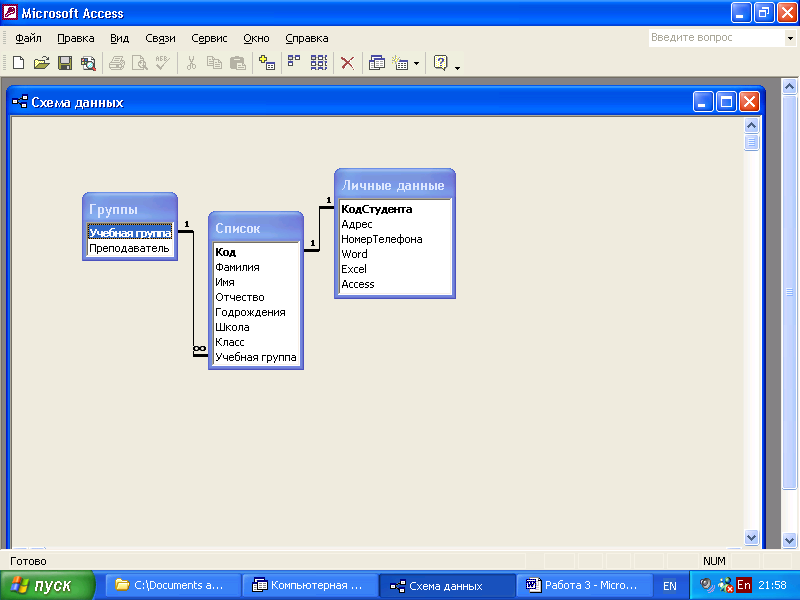Select field 'Word' in Личные данные

pyautogui.click(x=354, y=254)
